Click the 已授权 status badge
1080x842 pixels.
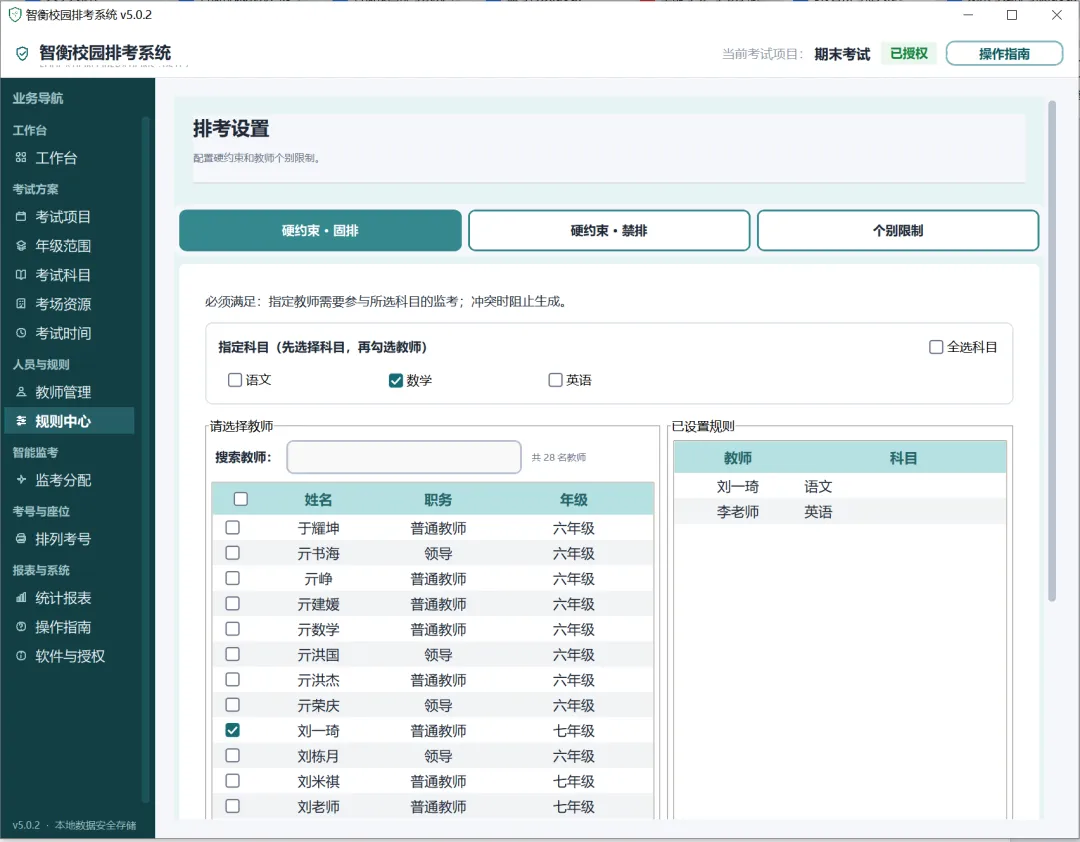click(x=908, y=54)
